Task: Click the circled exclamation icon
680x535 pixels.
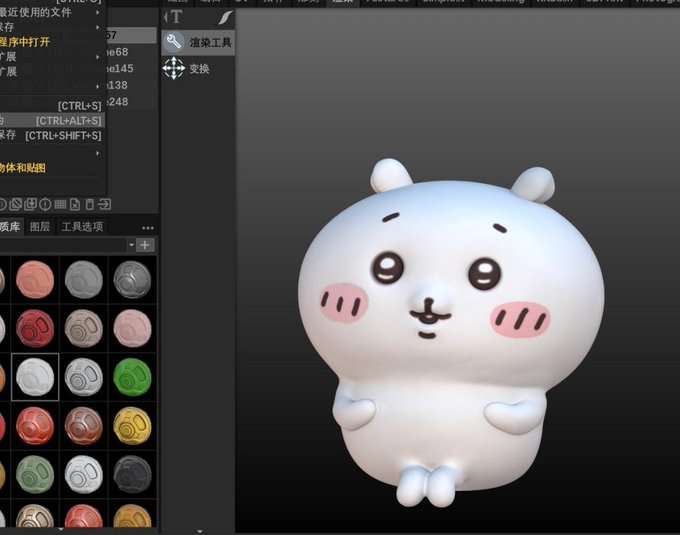Action: click(45, 204)
